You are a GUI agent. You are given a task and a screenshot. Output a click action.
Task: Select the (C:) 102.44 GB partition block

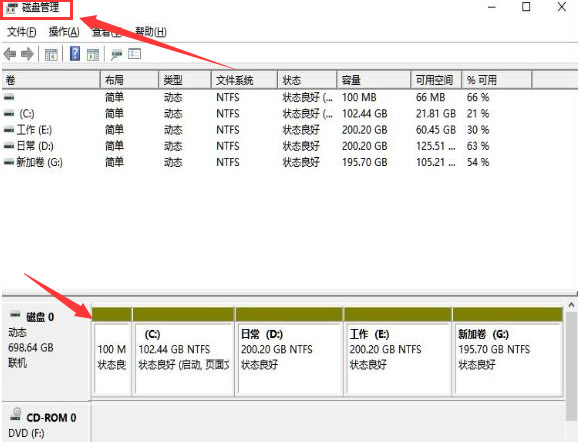click(x=183, y=352)
